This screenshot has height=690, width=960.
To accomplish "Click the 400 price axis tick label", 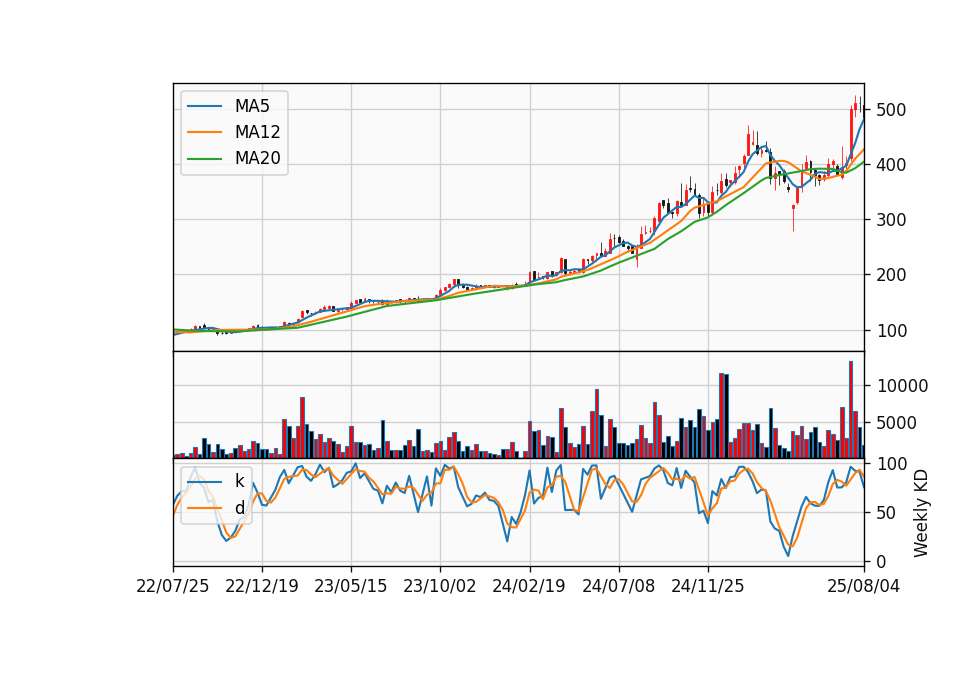I will pos(891,165).
